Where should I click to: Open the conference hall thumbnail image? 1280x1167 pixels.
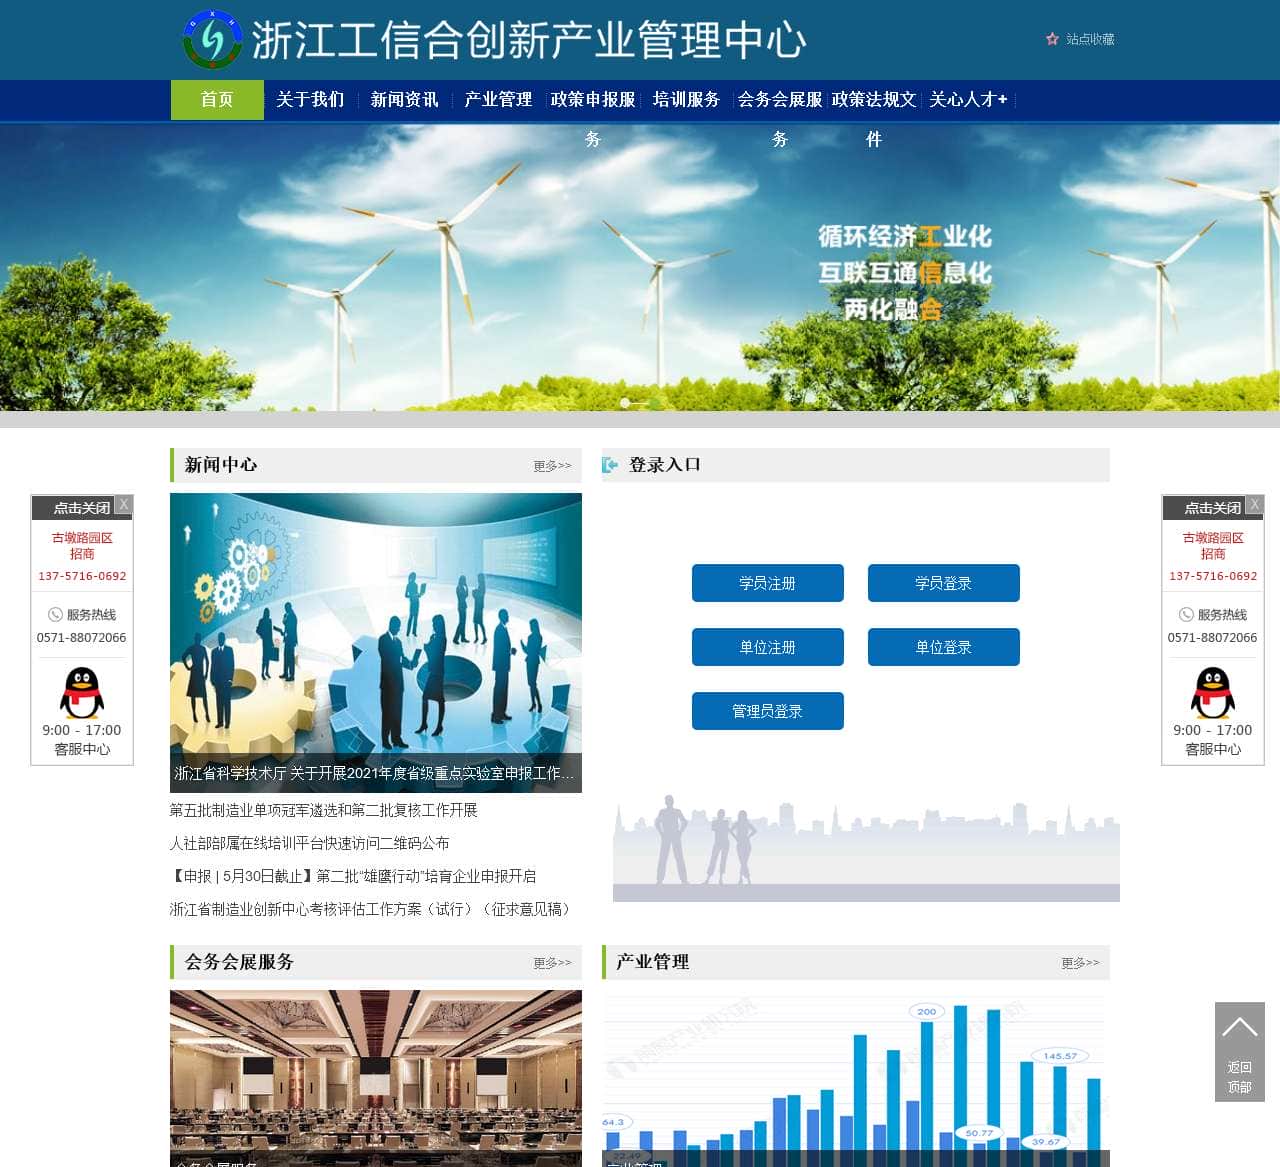coord(376,1078)
